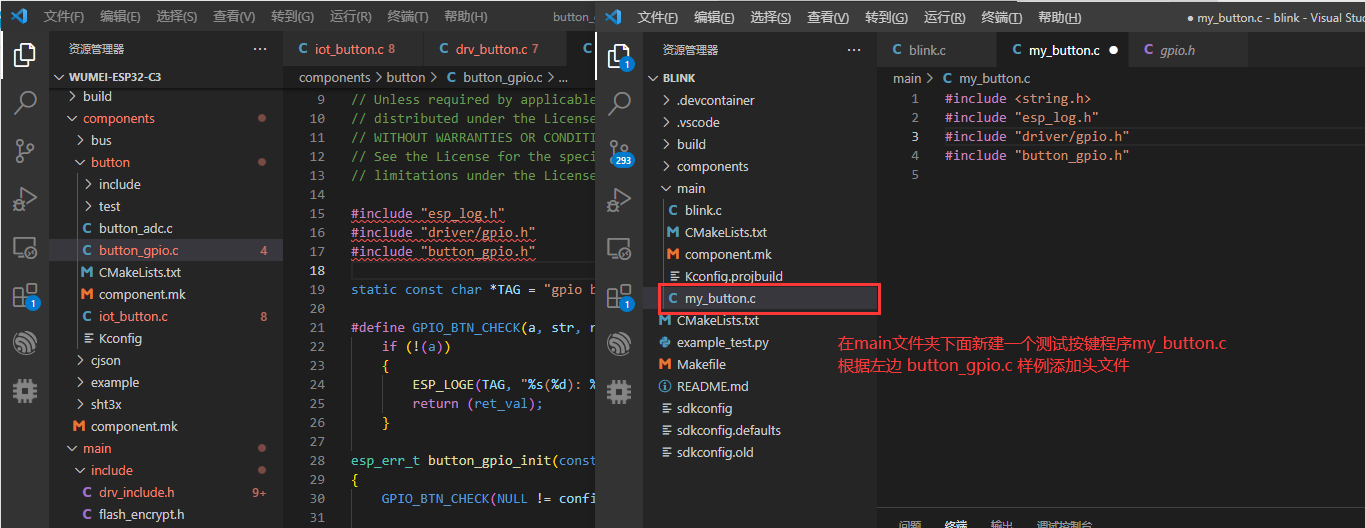
Task: Switch to drv_button.c editor tab
Action: point(495,49)
